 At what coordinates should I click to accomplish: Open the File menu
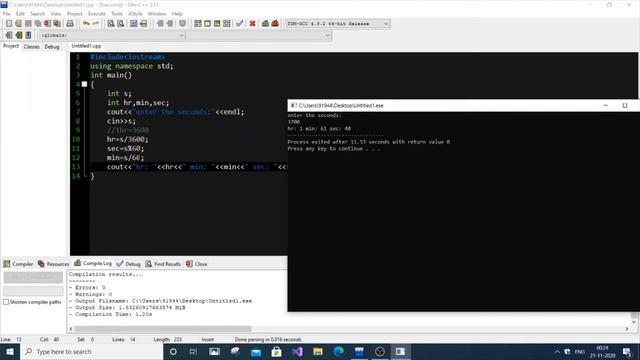coord(7,13)
